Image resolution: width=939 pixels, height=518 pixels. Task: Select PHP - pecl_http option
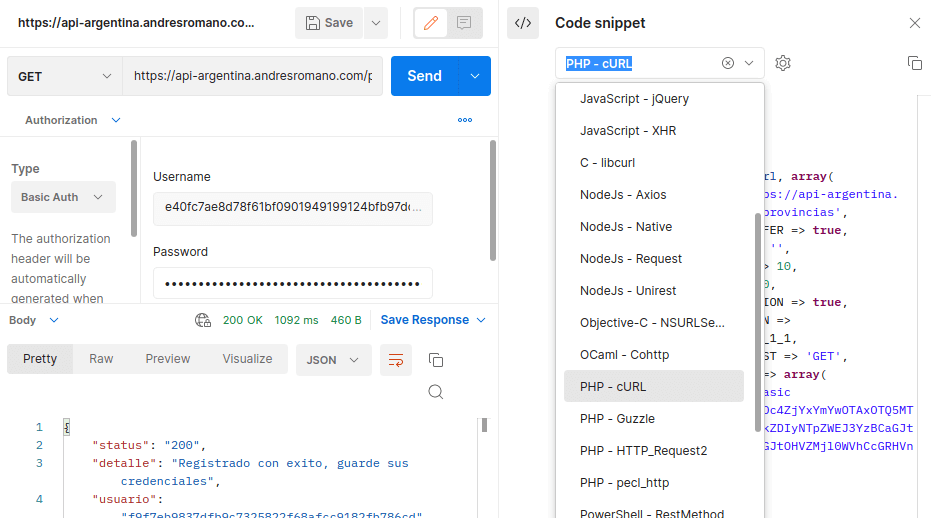[654, 483]
